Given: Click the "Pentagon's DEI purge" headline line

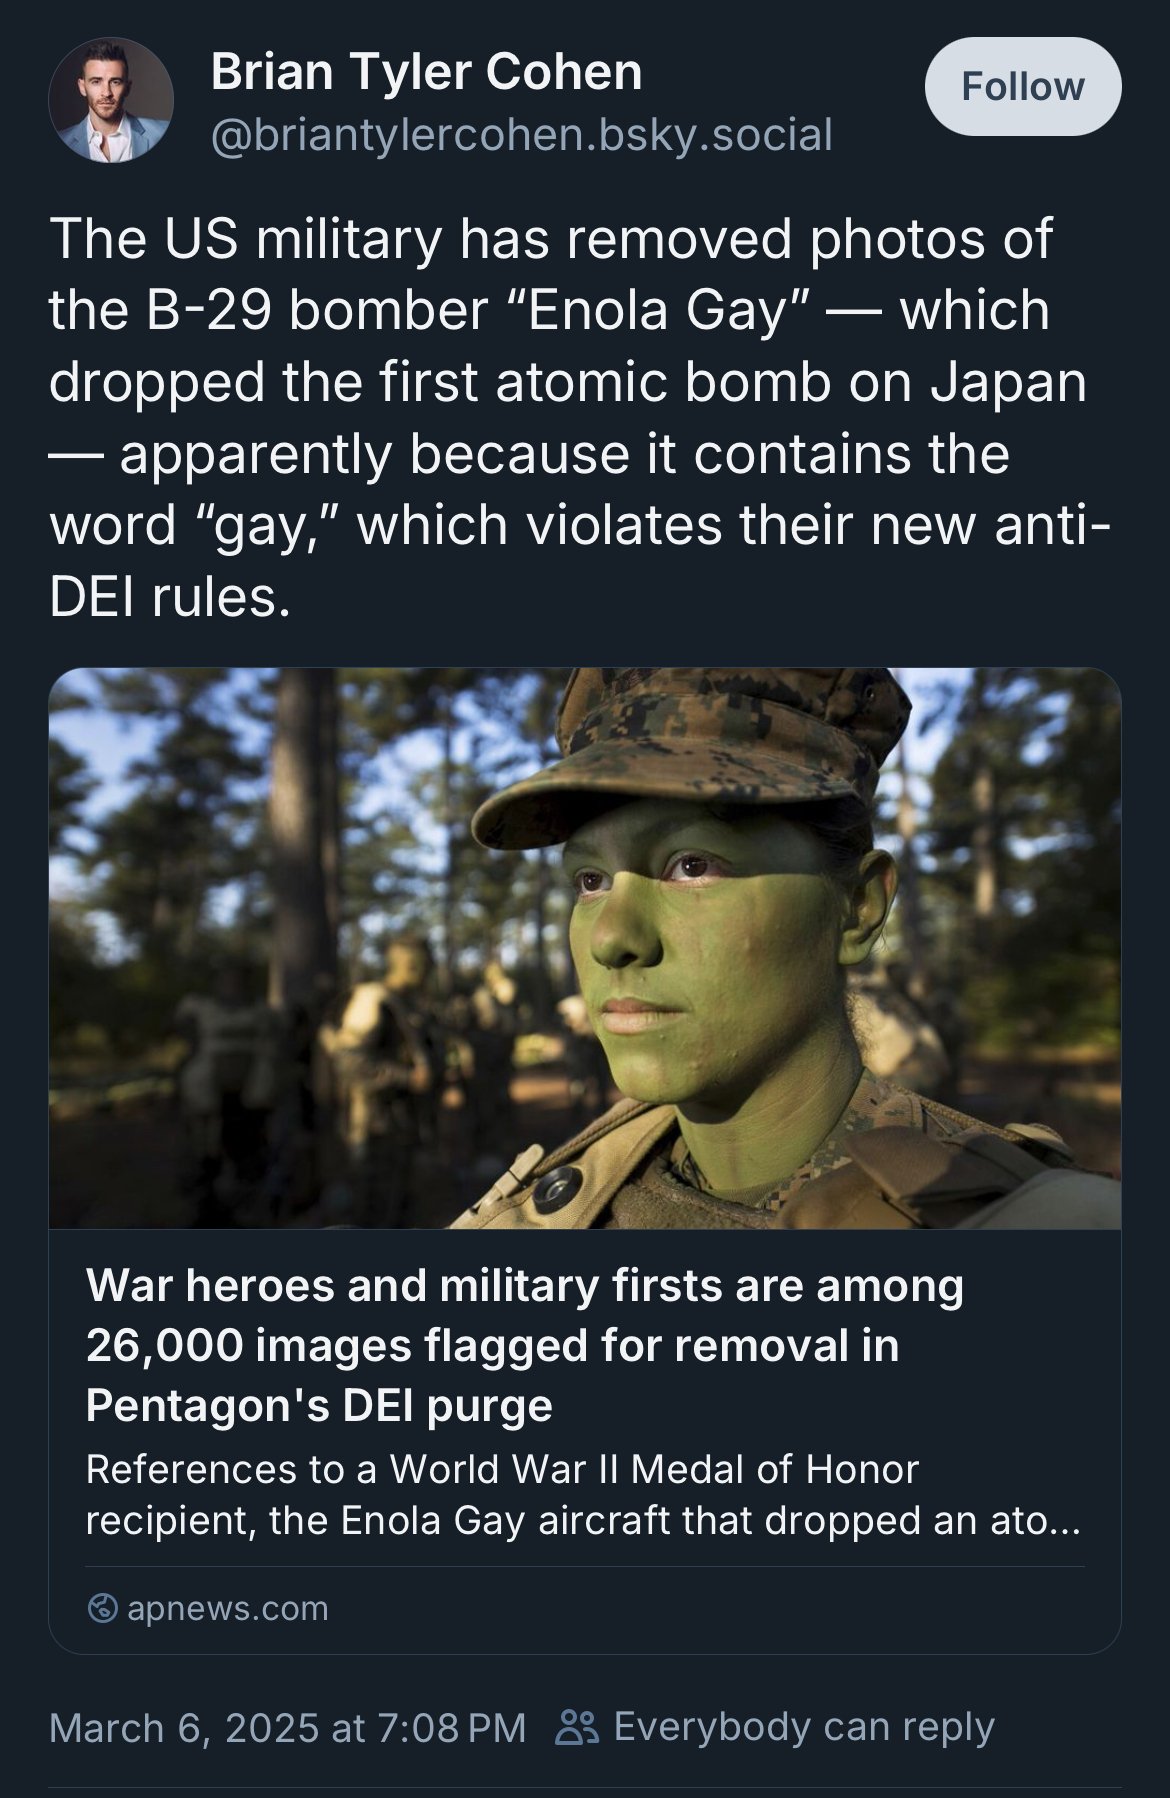Looking at the screenshot, I should click(319, 1405).
